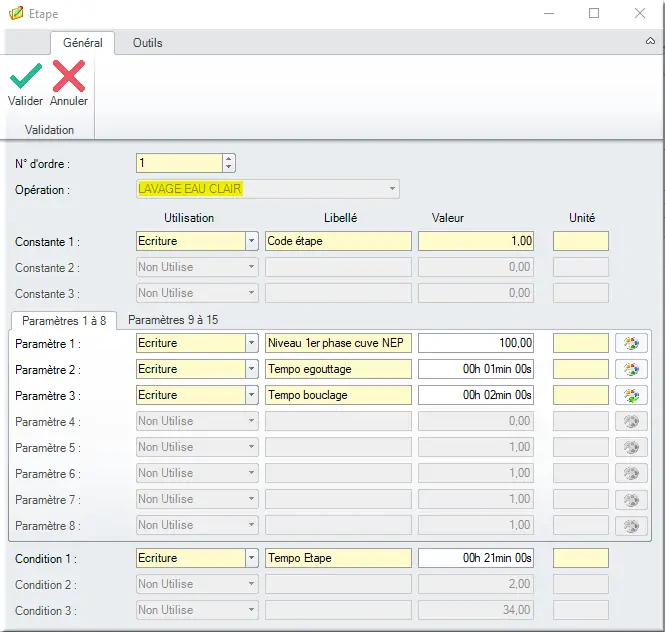Click Condition 1 value 00h 21min 00s
Viewport: 665px width, 632px height.
[x=476, y=558]
